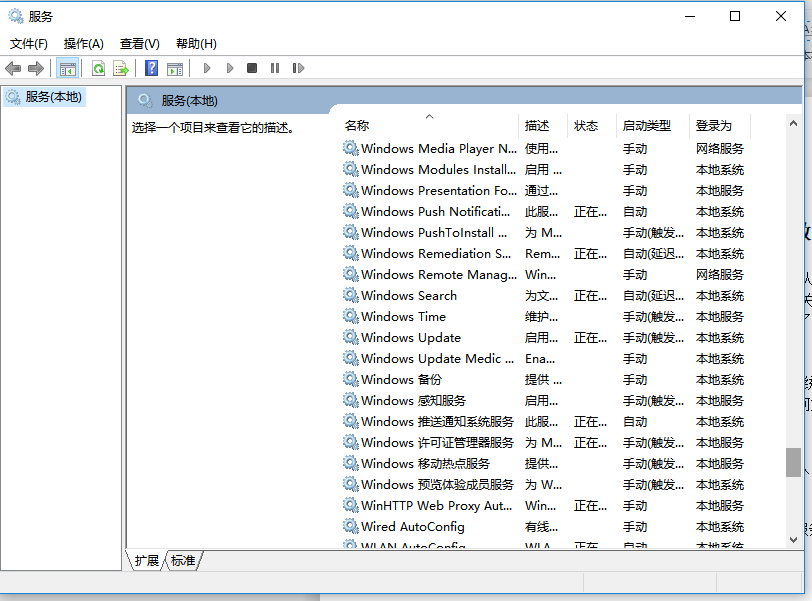Toggle the show/hide action pane toolbar icon
Screen dimensions: 812x601
coord(175,68)
